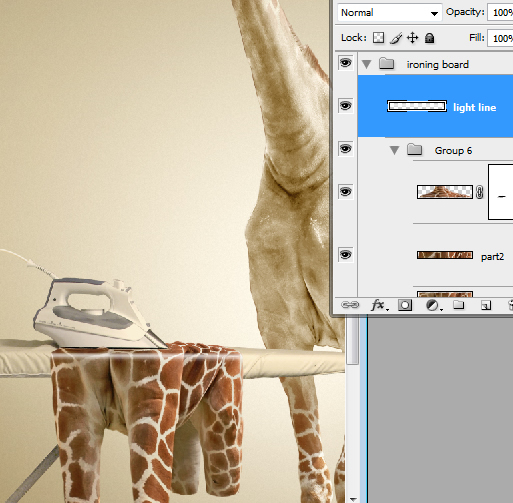Click the part2 layer thumbnail
The width and height of the screenshot is (513, 503).
445,255
